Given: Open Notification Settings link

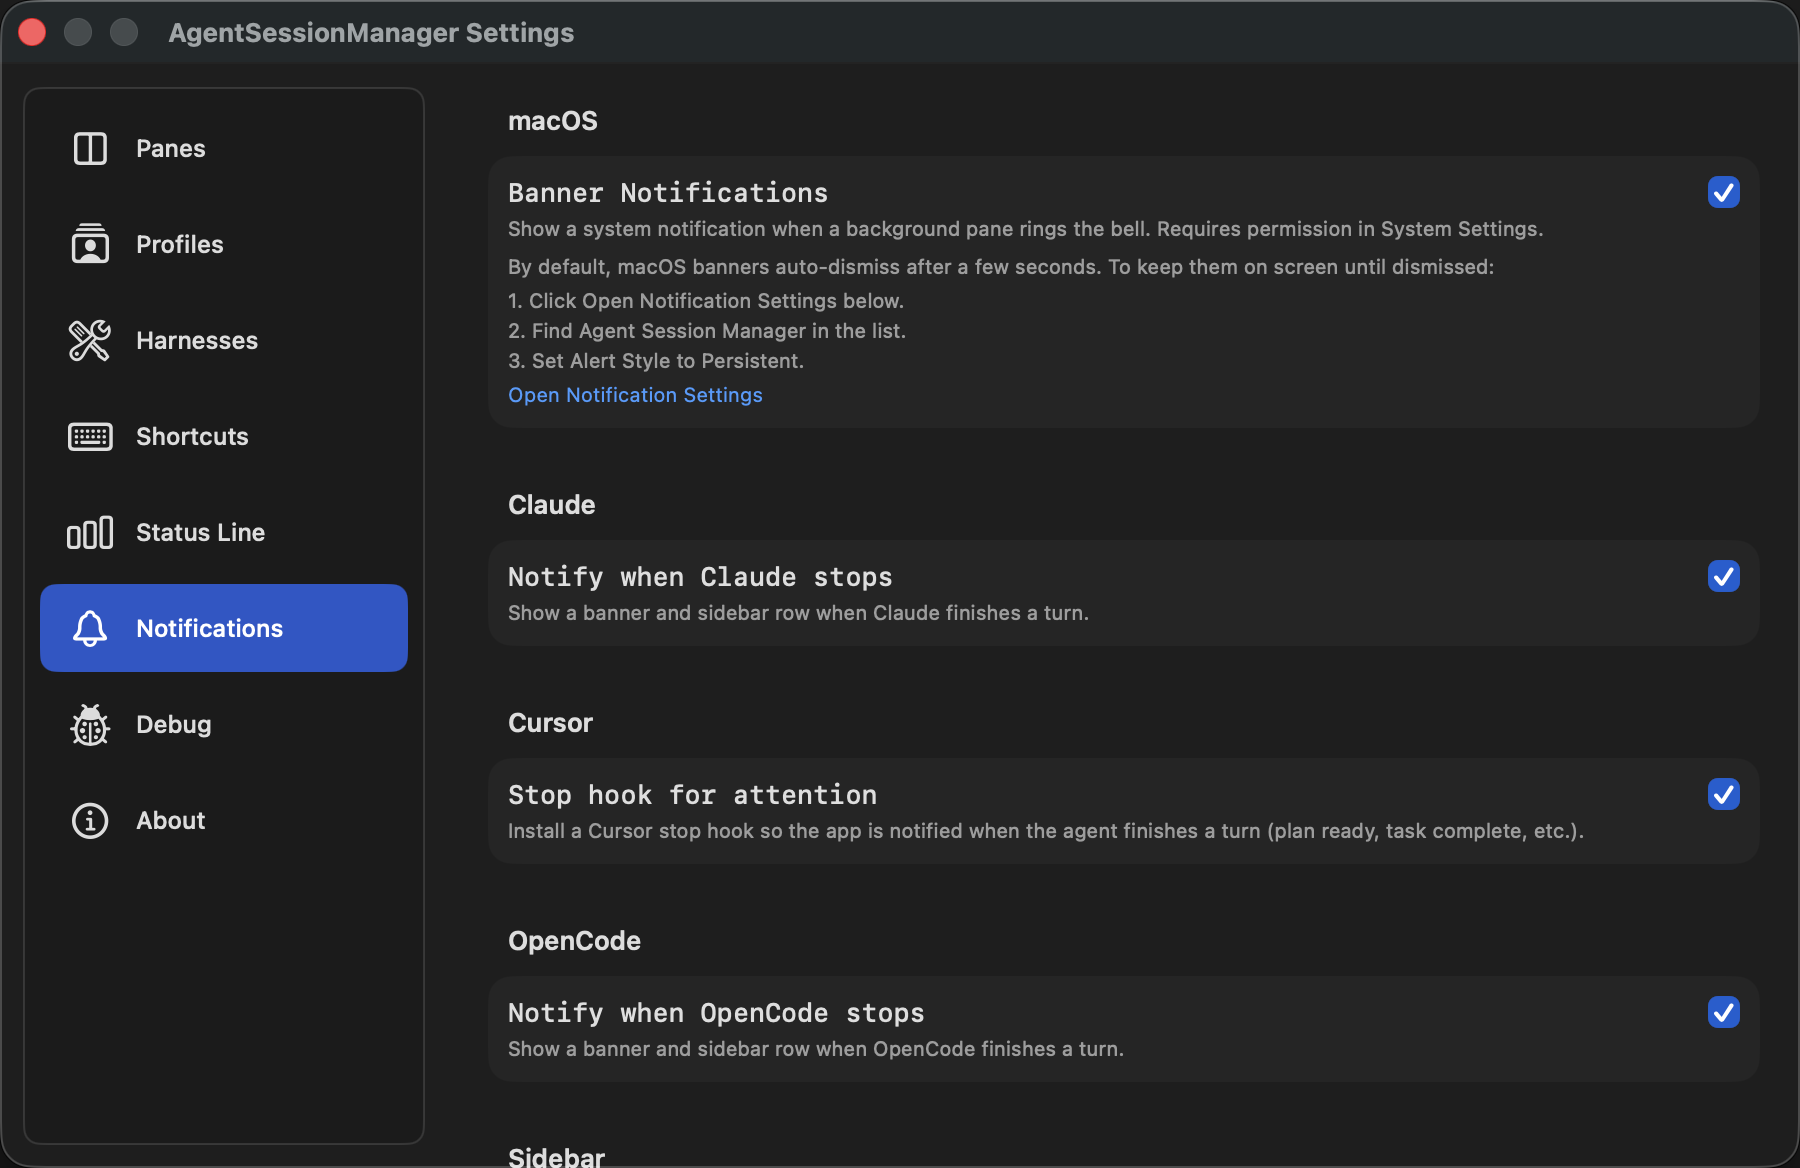Looking at the screenshot, I should pyautogui.click(x=635, y=395).
